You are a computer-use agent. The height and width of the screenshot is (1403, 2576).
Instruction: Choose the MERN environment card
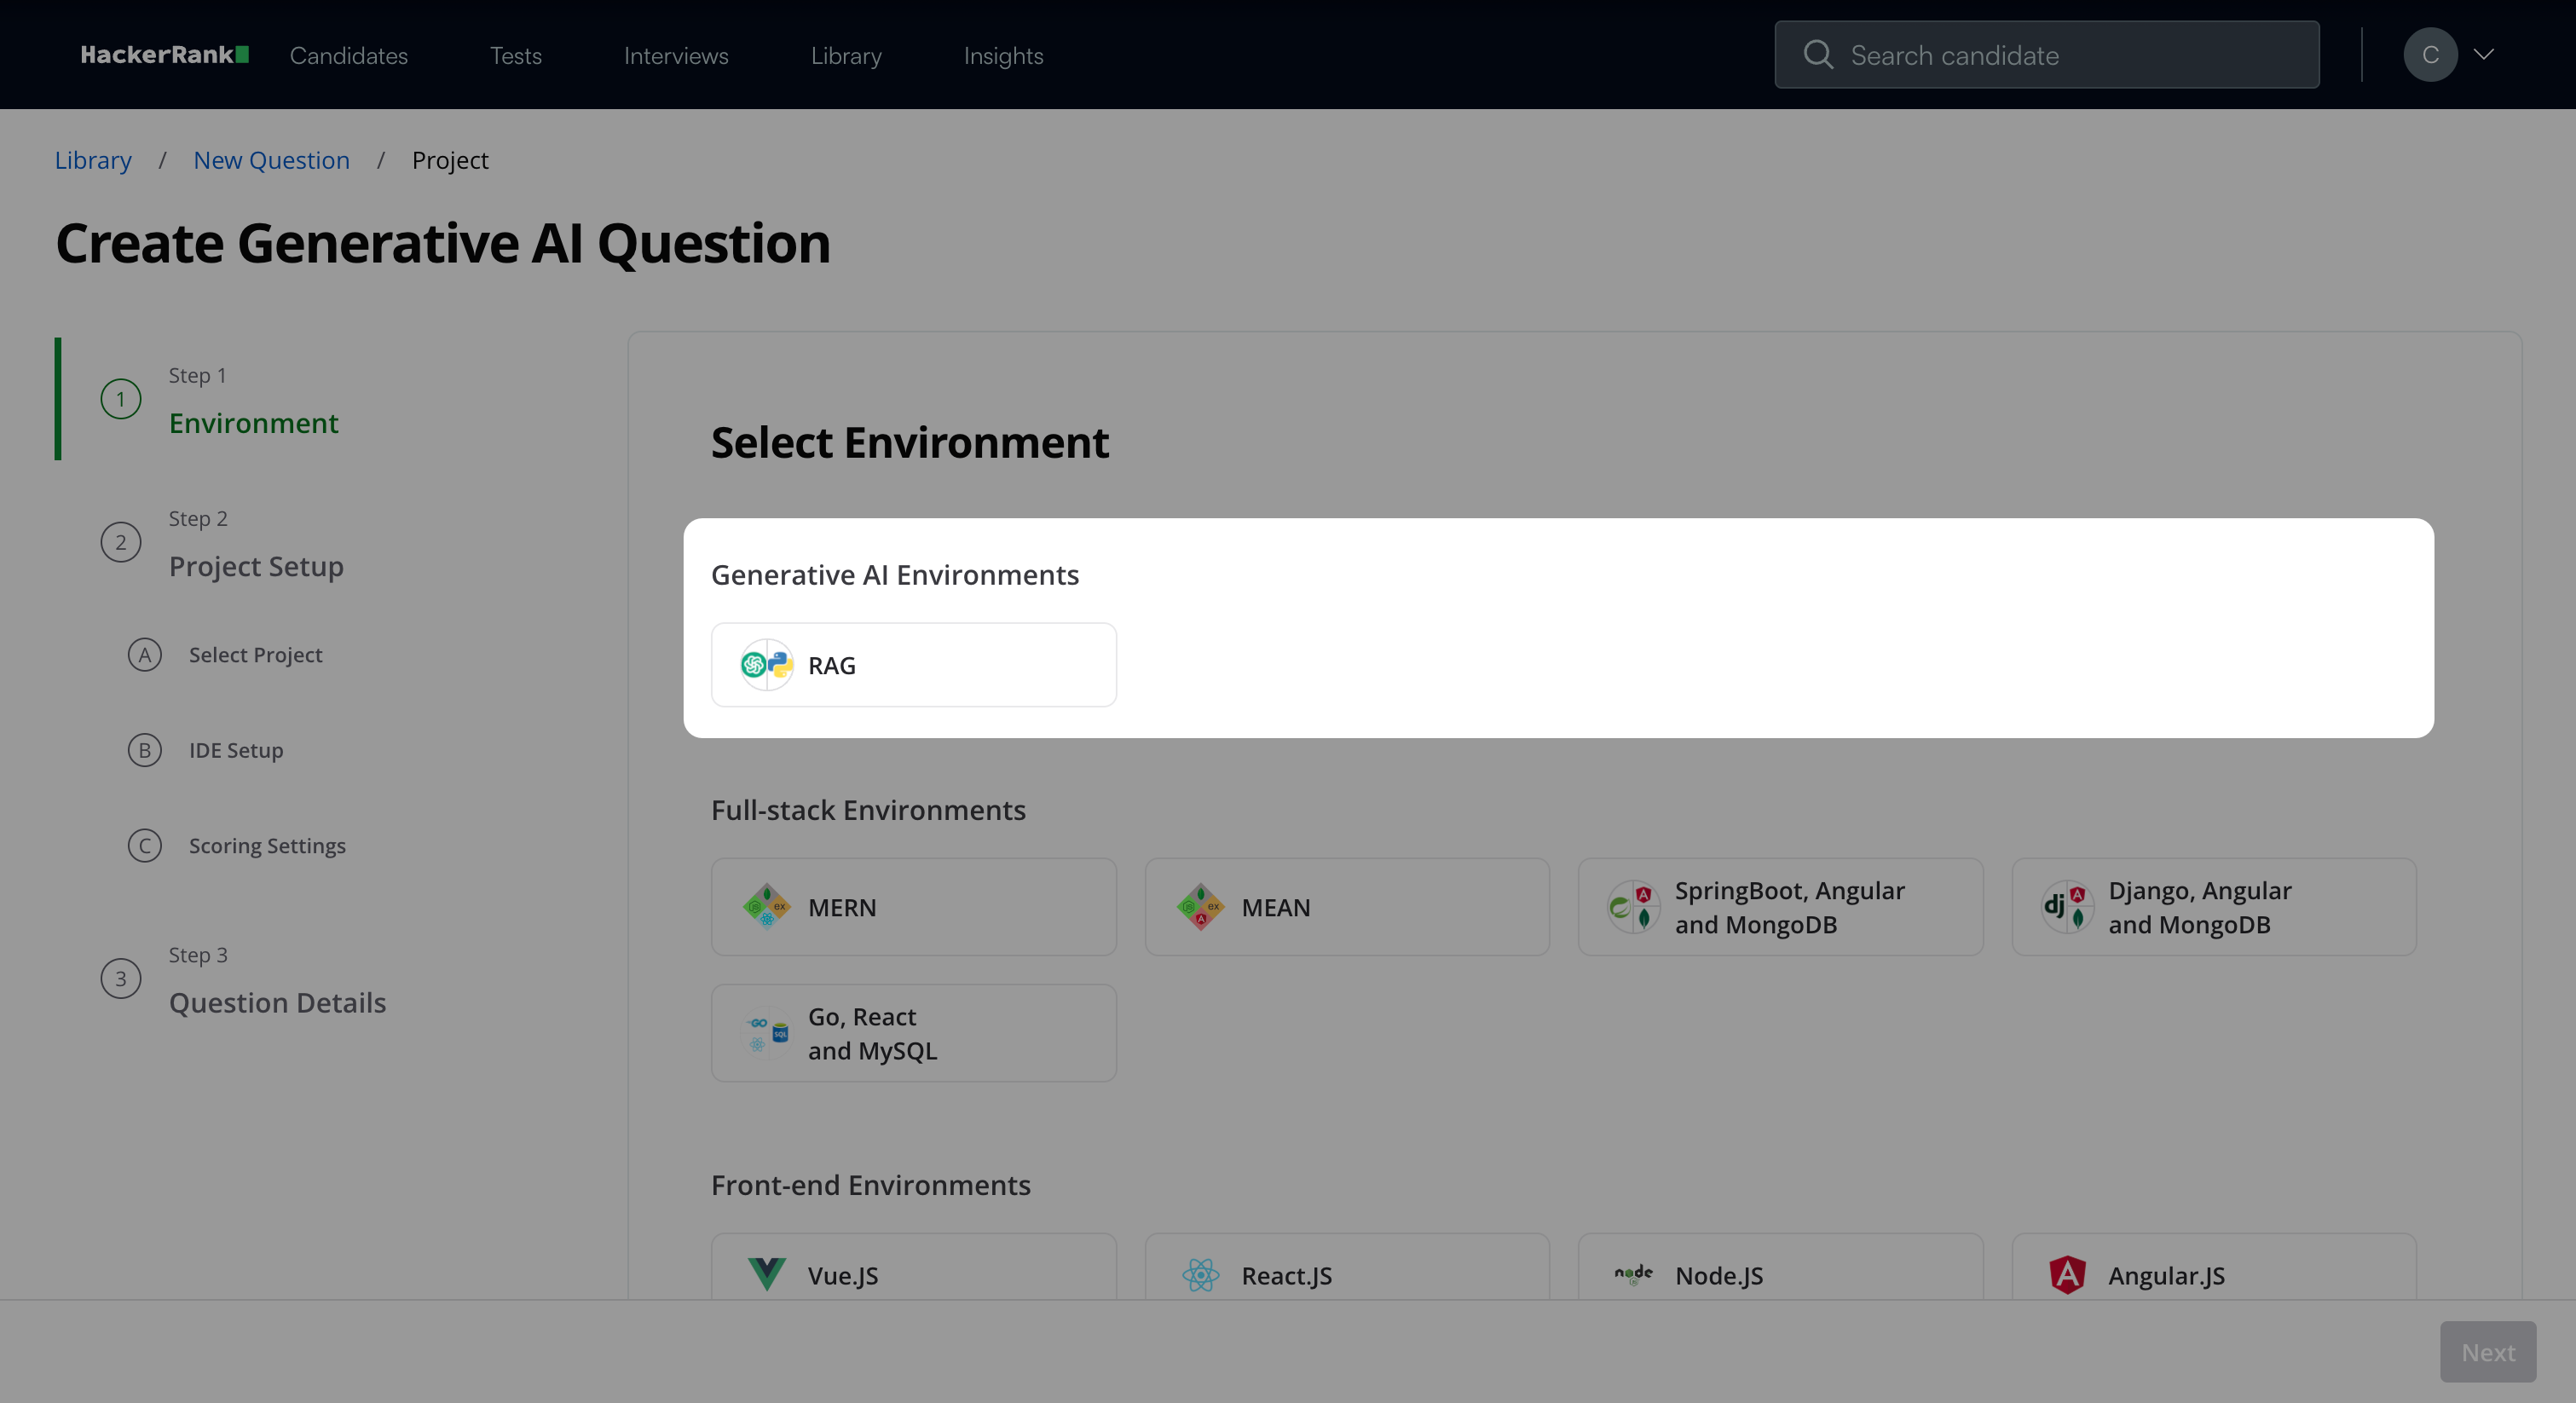pos(914,907)
